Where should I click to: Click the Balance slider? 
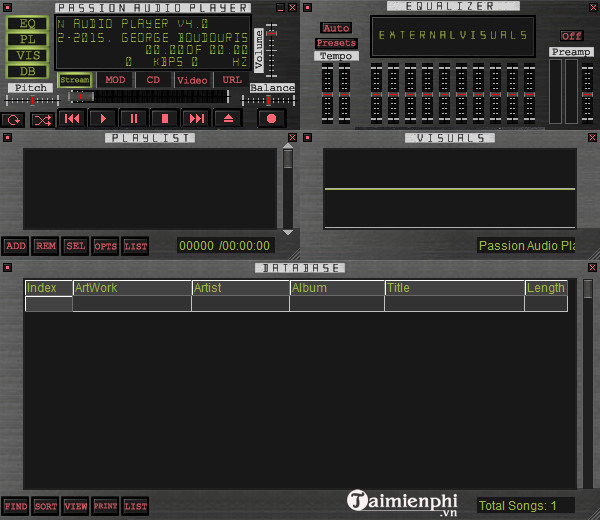pos(268,100)
